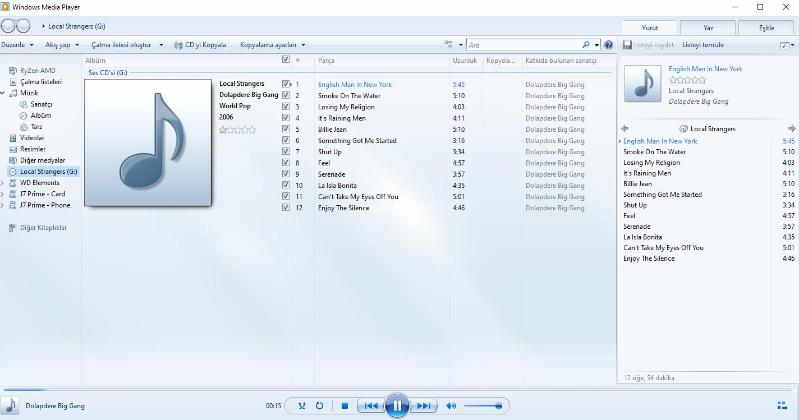
Task: Click the volume slider
Action: 483,406
